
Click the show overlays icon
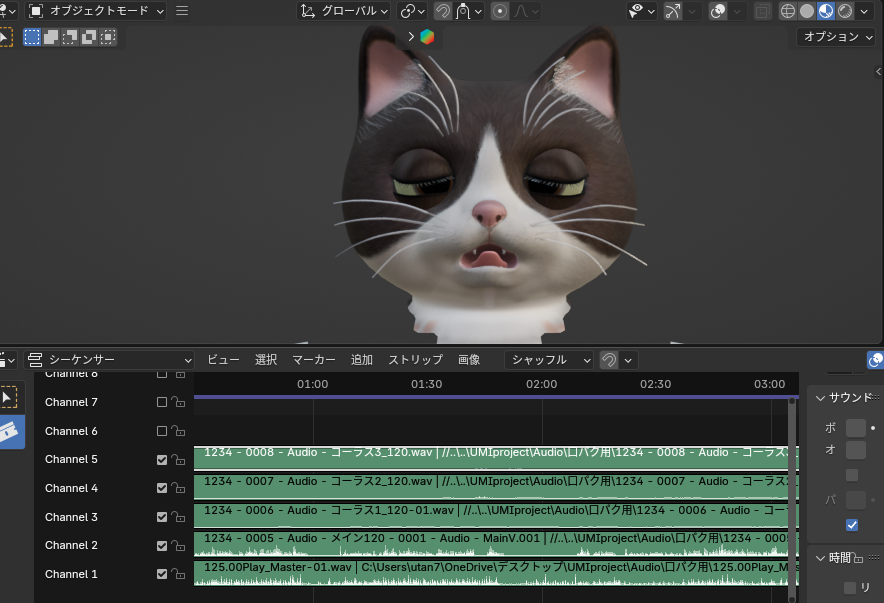pyautogui.click(x=718, y=11)
